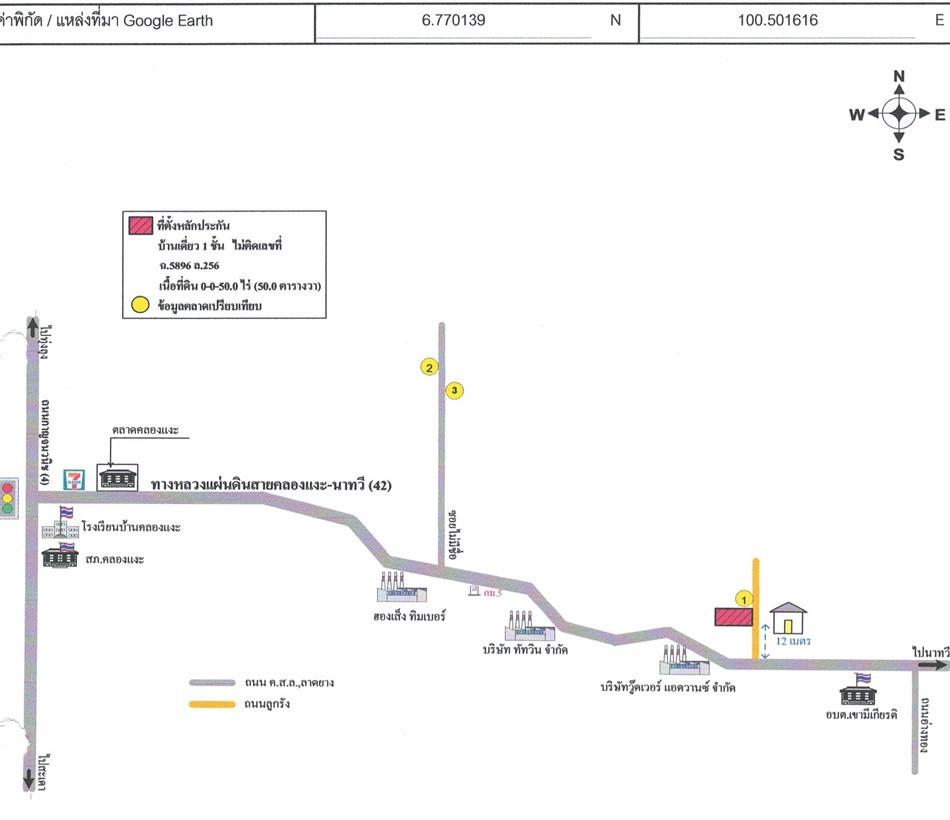Click the traffic light icon
Image resolution: width=950 pixels, height=820 pixels.
[8, 495]
